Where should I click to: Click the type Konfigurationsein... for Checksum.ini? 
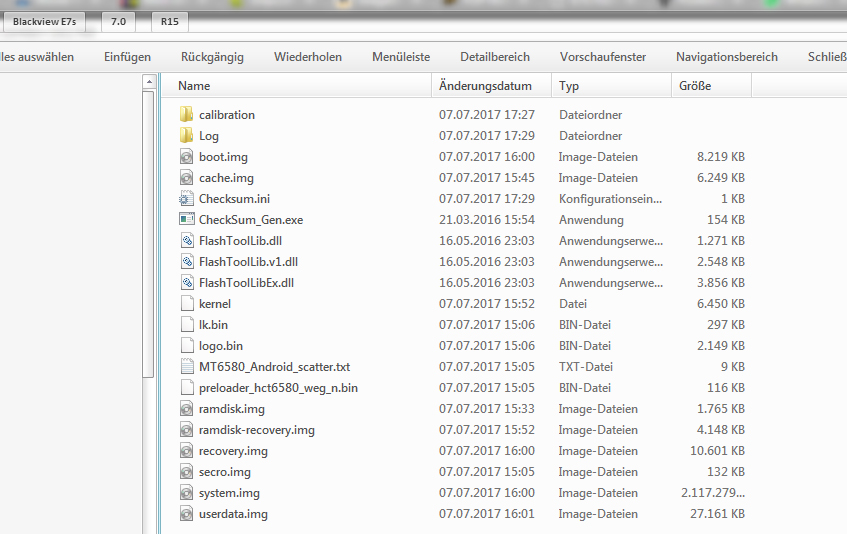610,199
